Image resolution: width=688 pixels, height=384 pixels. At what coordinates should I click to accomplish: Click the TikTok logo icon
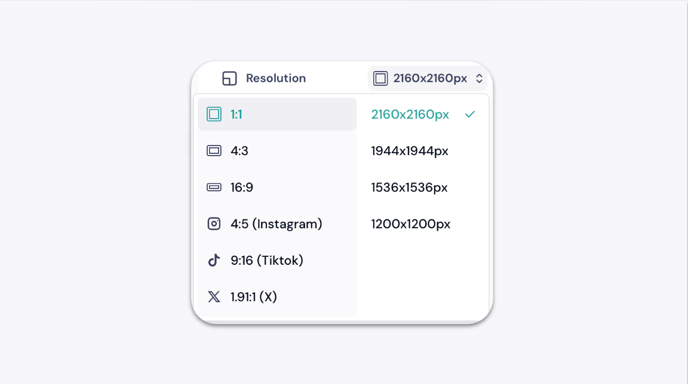click(214, 260)
